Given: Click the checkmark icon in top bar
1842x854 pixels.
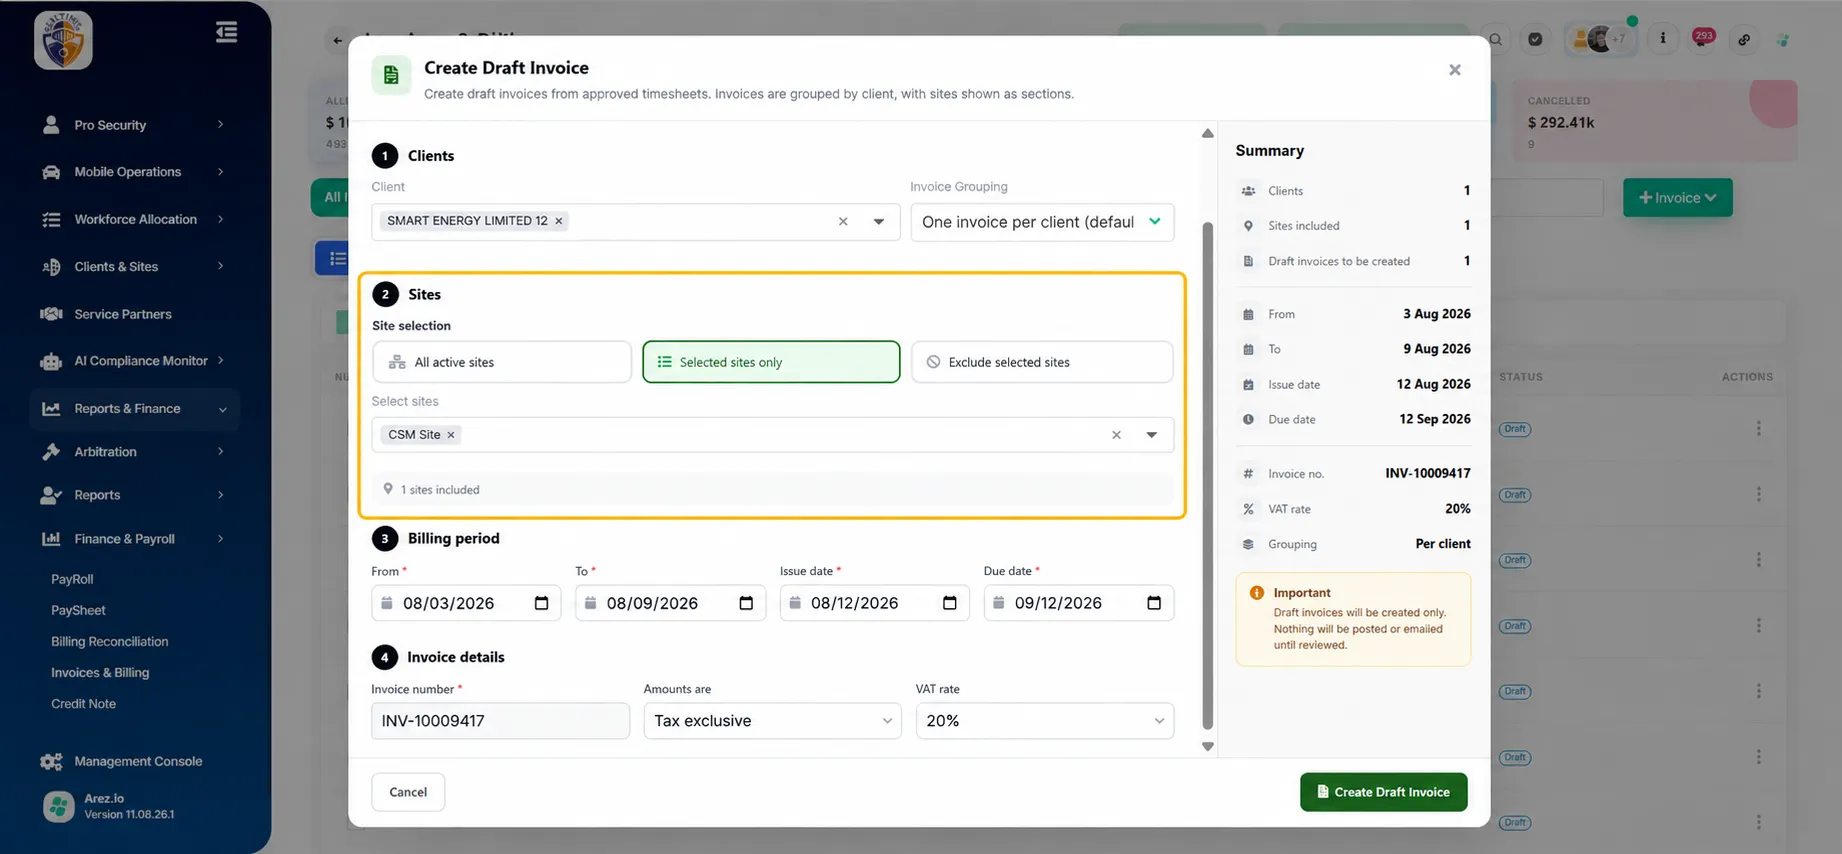Looking at the screenshot, I should pyautogui.click(x=1535, y=40).
